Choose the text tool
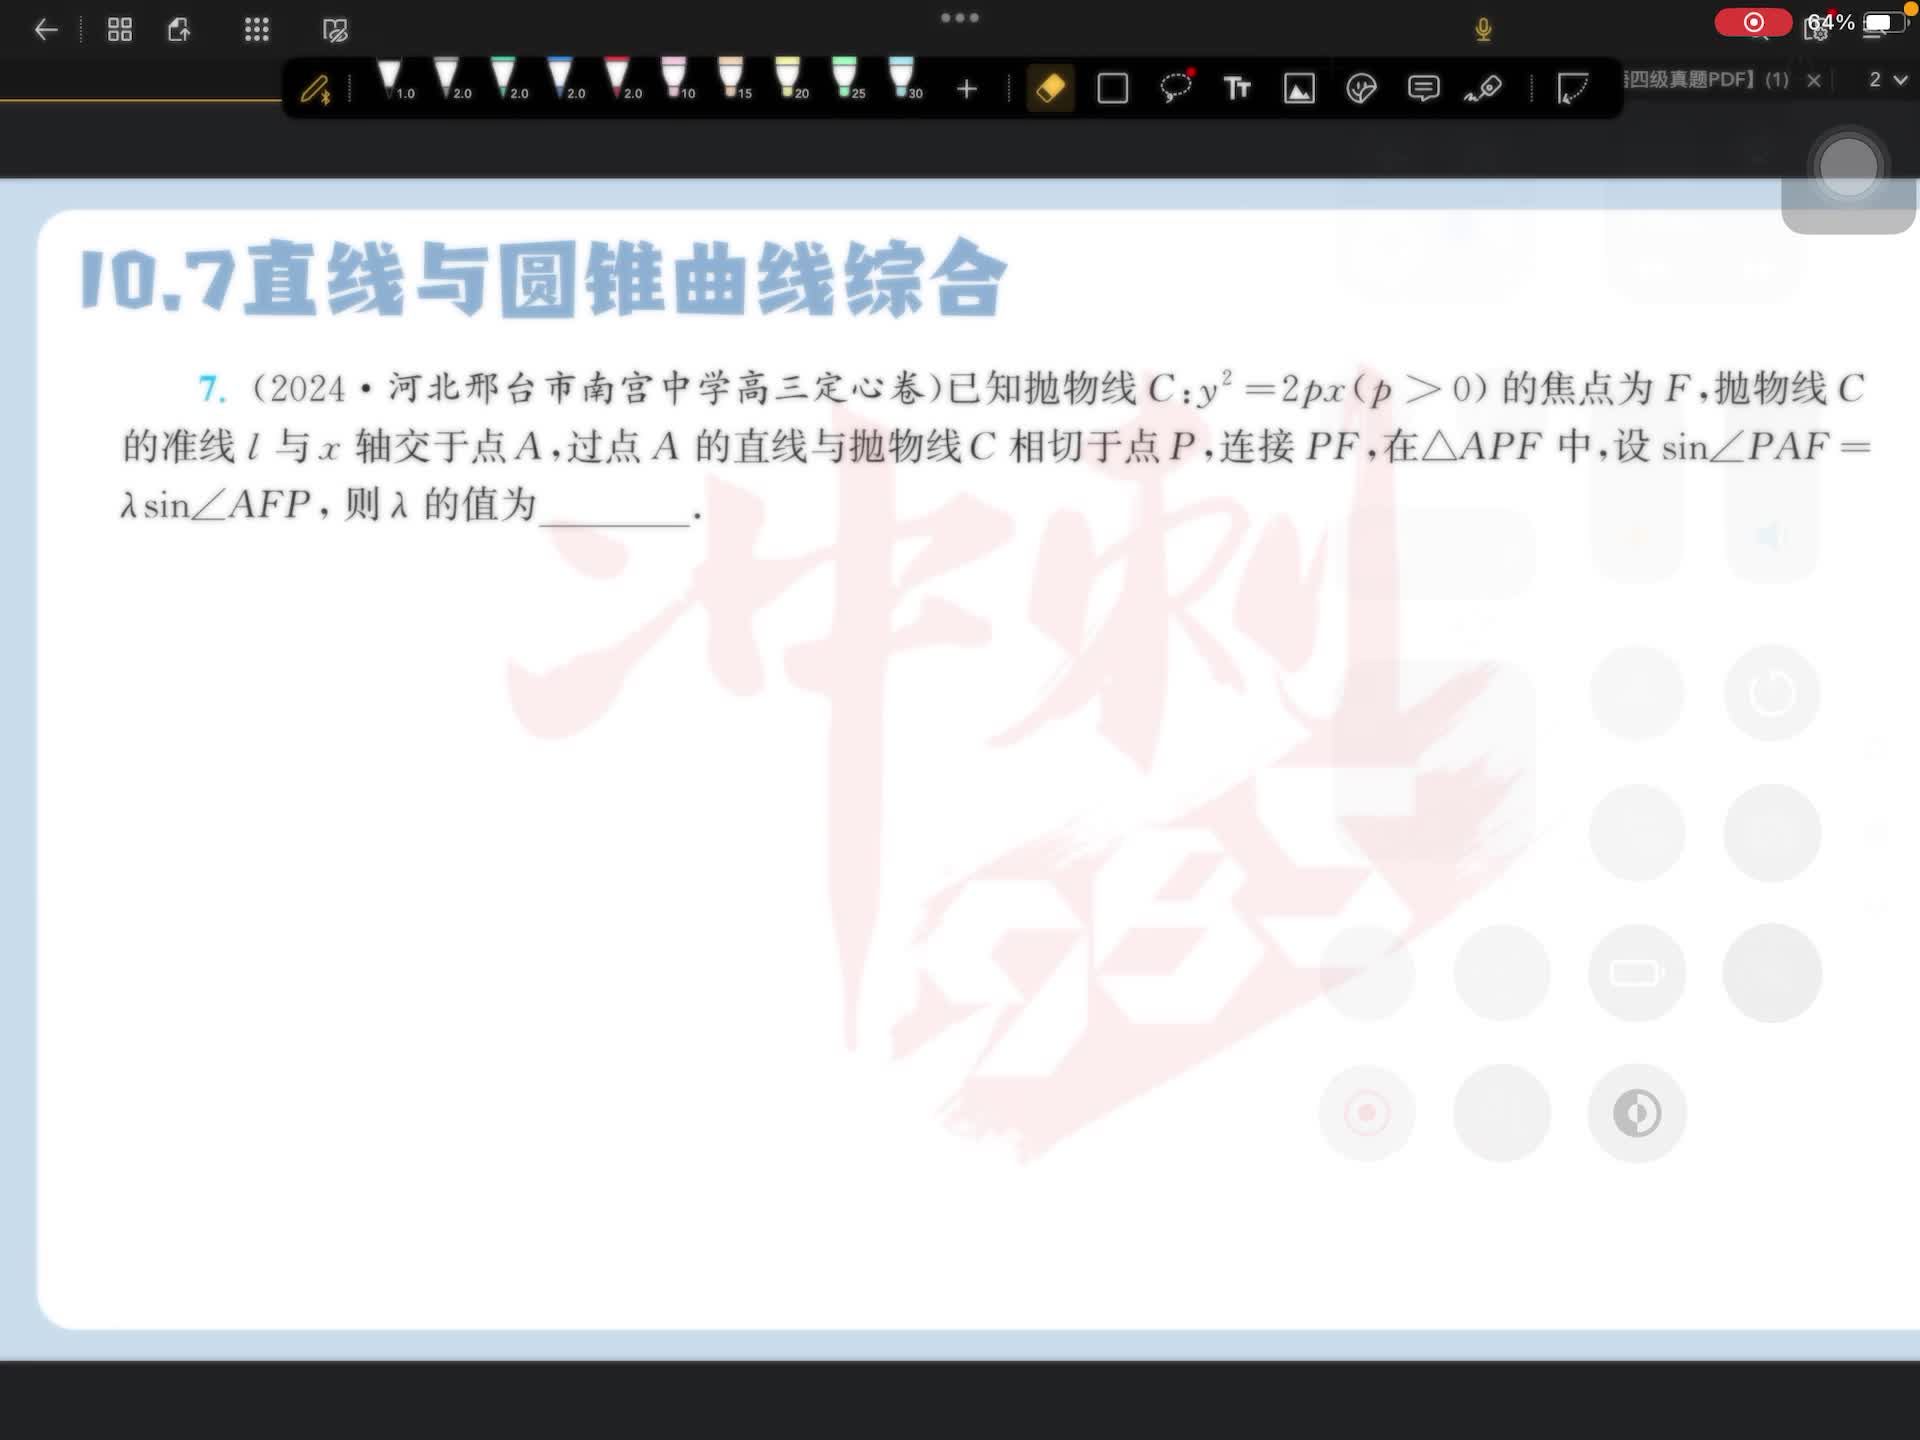The image size is (1920, 1440). [x=1237, y=89]
